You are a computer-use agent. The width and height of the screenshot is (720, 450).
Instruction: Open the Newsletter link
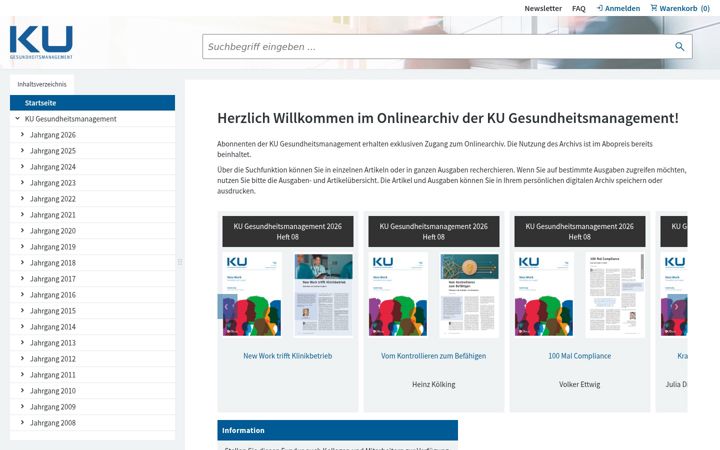click(543, 8)
